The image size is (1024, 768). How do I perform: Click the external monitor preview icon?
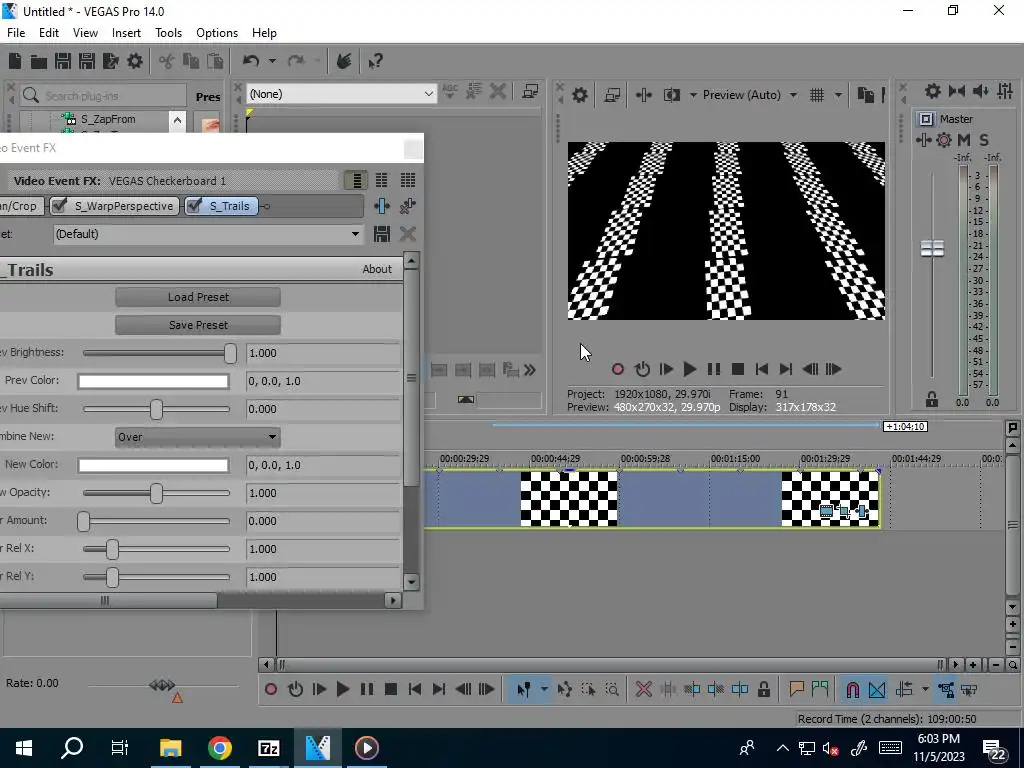tap(612, 95)
